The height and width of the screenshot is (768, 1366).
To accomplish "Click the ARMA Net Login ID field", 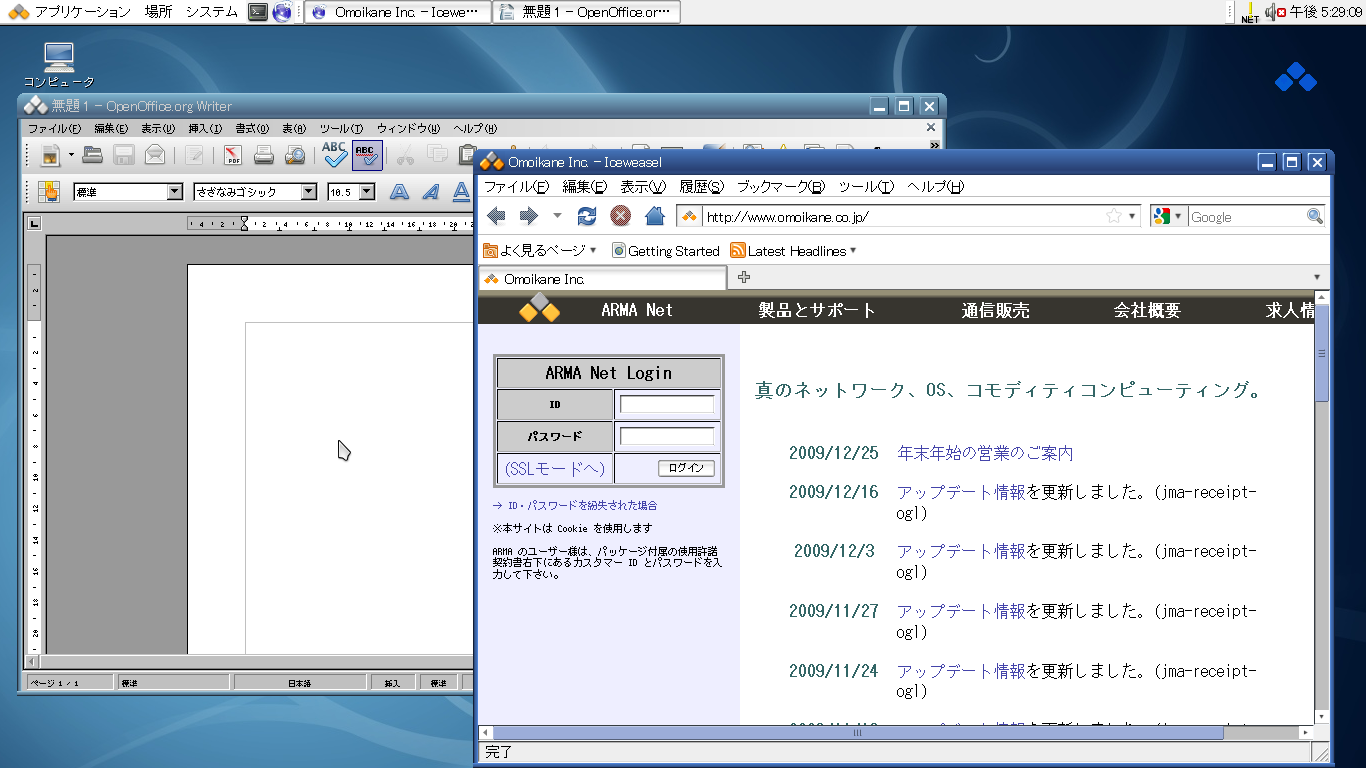I will (x=667, y=404).
